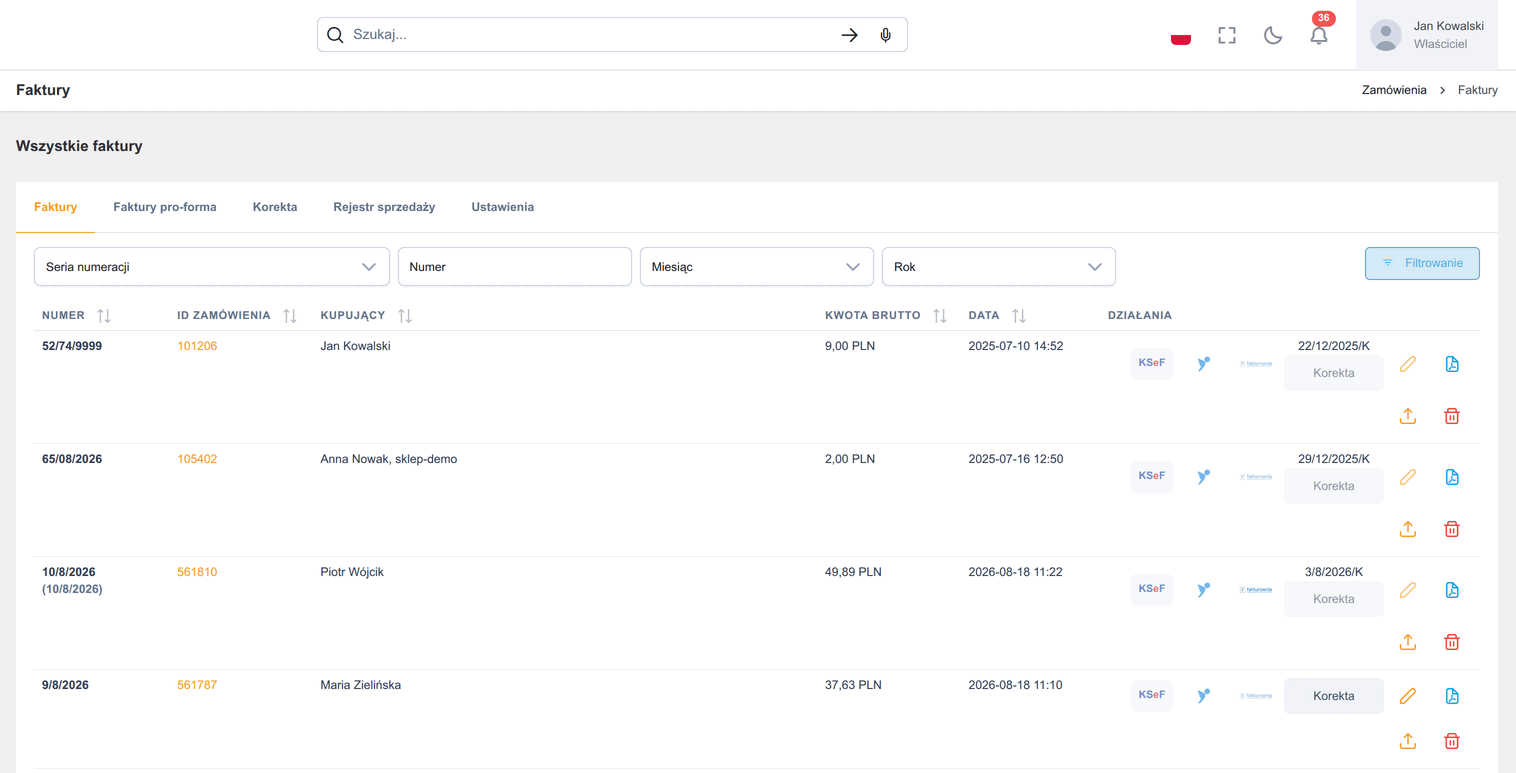Open the Rok dropdown
The height and width of the screenshot is (773, 1516).
tap(999, 267)
